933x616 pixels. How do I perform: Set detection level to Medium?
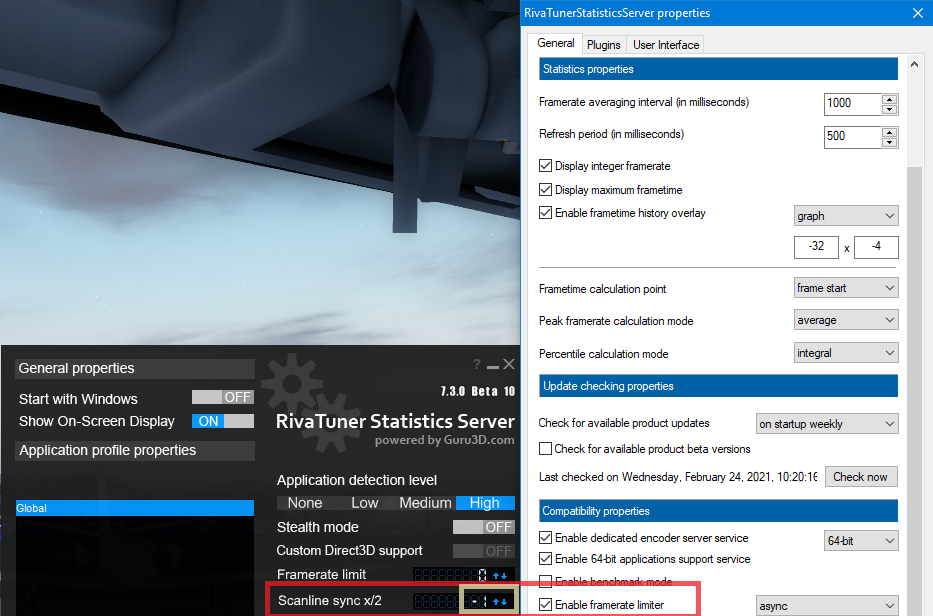pyautogui.click(x=425, y=503)
